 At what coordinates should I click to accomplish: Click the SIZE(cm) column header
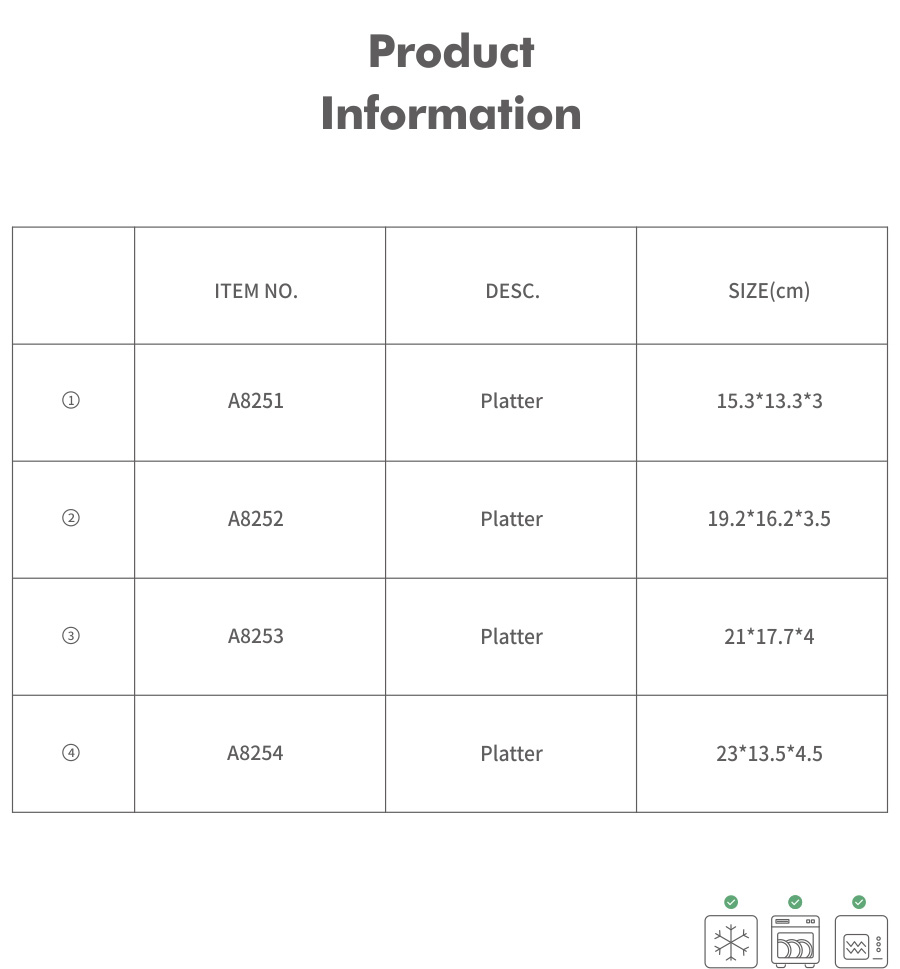tap(769, 292)
